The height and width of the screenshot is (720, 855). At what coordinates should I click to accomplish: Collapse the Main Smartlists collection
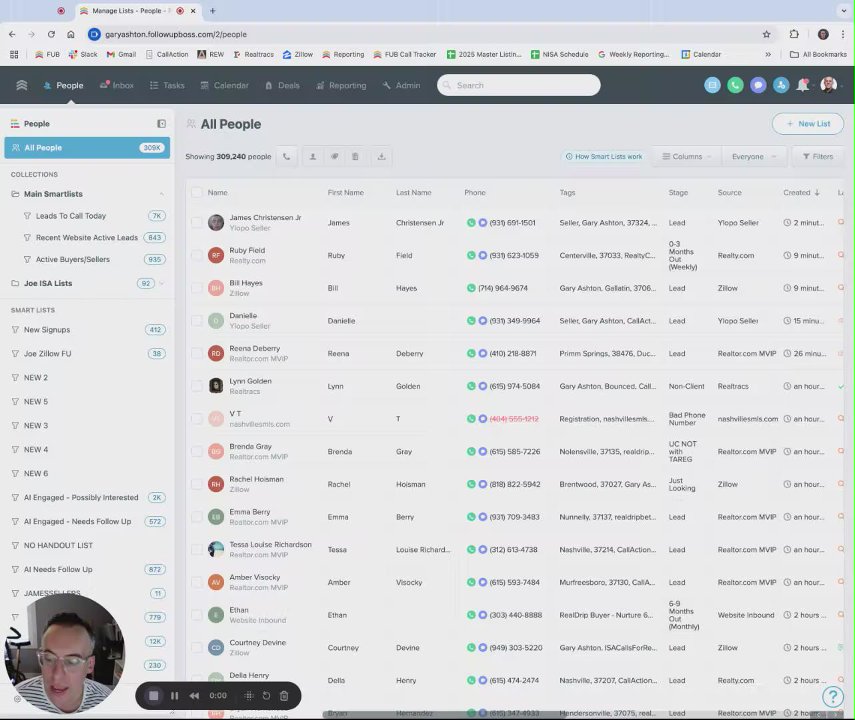[x=161, y=194]
